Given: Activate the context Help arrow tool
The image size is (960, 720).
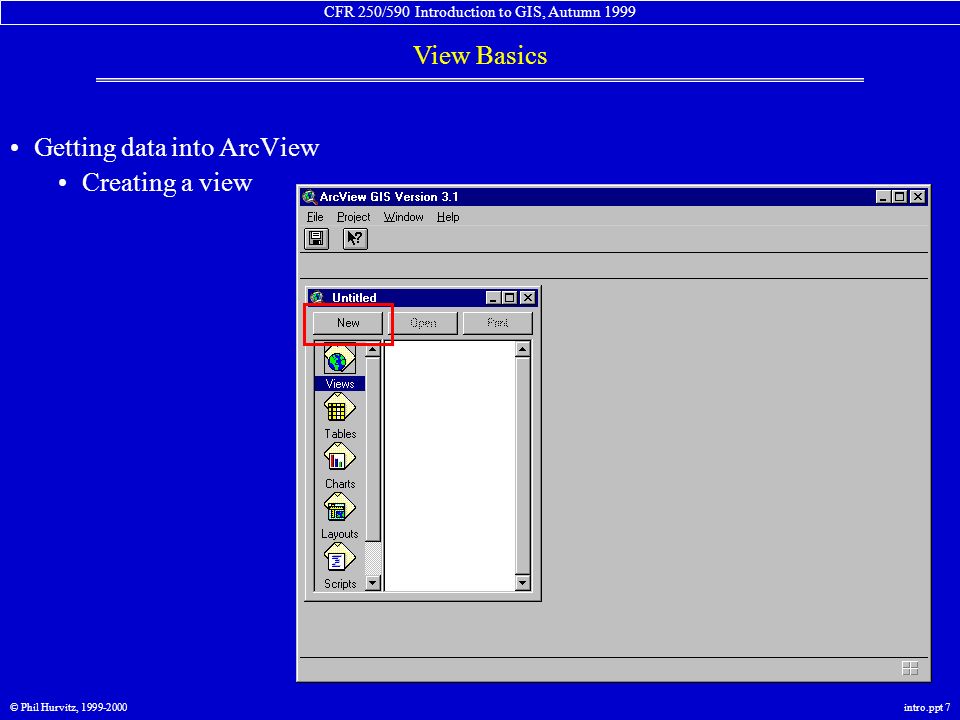Looking at the screenshot, I should point(355,238).
